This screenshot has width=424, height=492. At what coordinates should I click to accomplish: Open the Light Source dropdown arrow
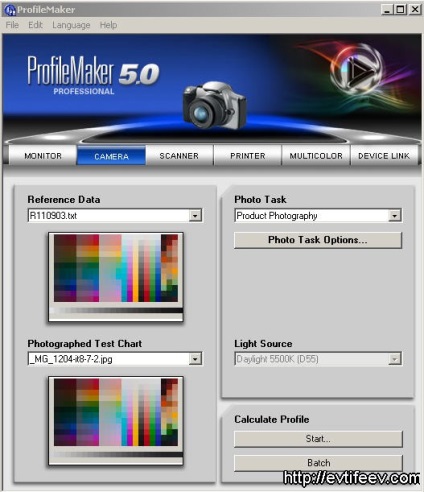[395, 359]
